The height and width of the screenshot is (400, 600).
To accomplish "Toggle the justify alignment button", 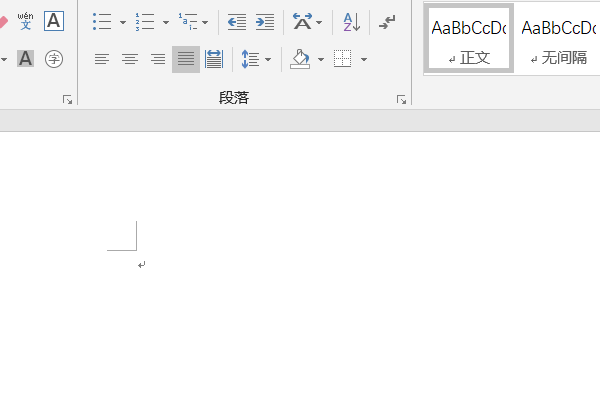I will pyautogui.click(x=186, y=59).
